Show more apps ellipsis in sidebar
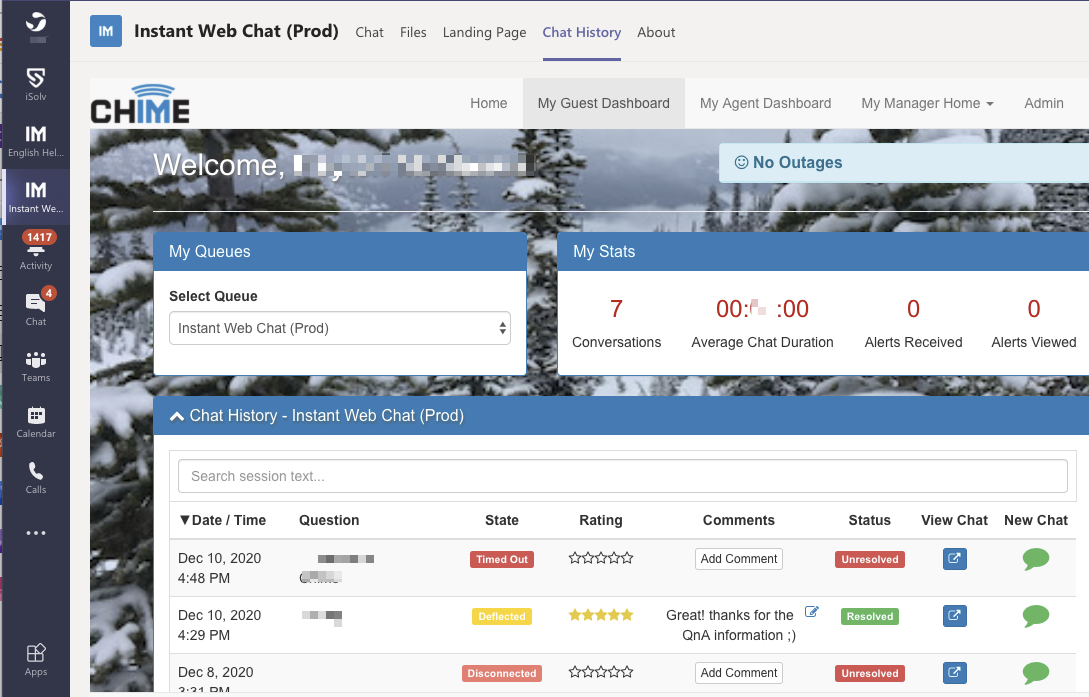 tap(35, 533)
